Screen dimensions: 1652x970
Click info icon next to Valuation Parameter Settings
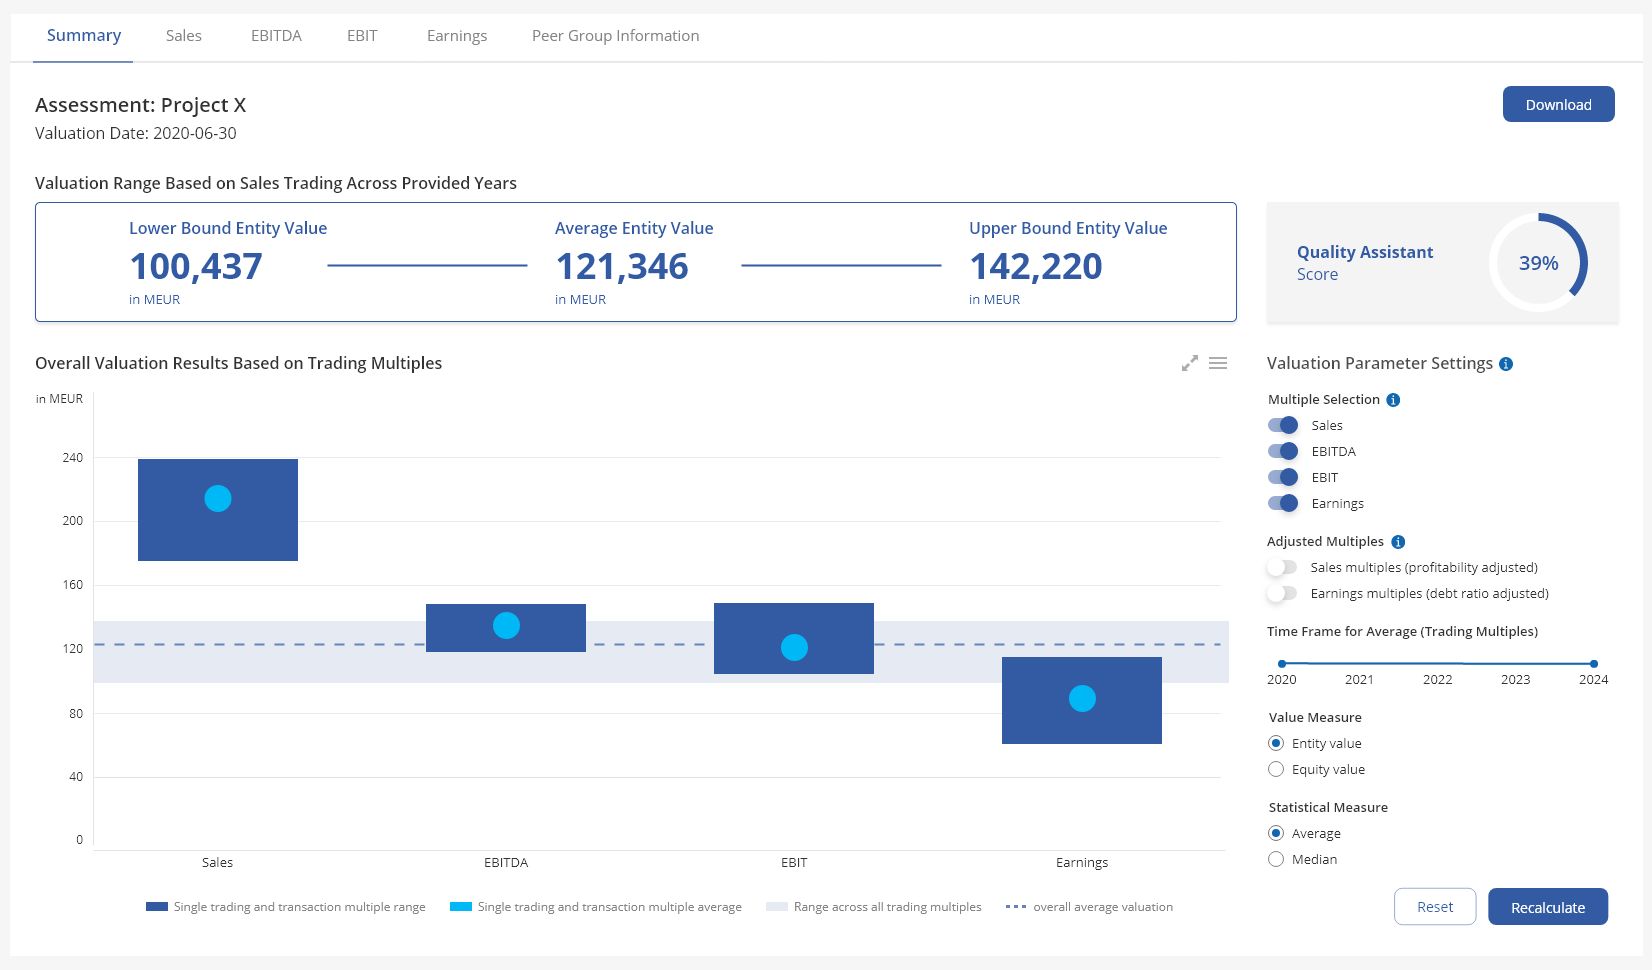pyautogui.click(x=1506, y=364)
